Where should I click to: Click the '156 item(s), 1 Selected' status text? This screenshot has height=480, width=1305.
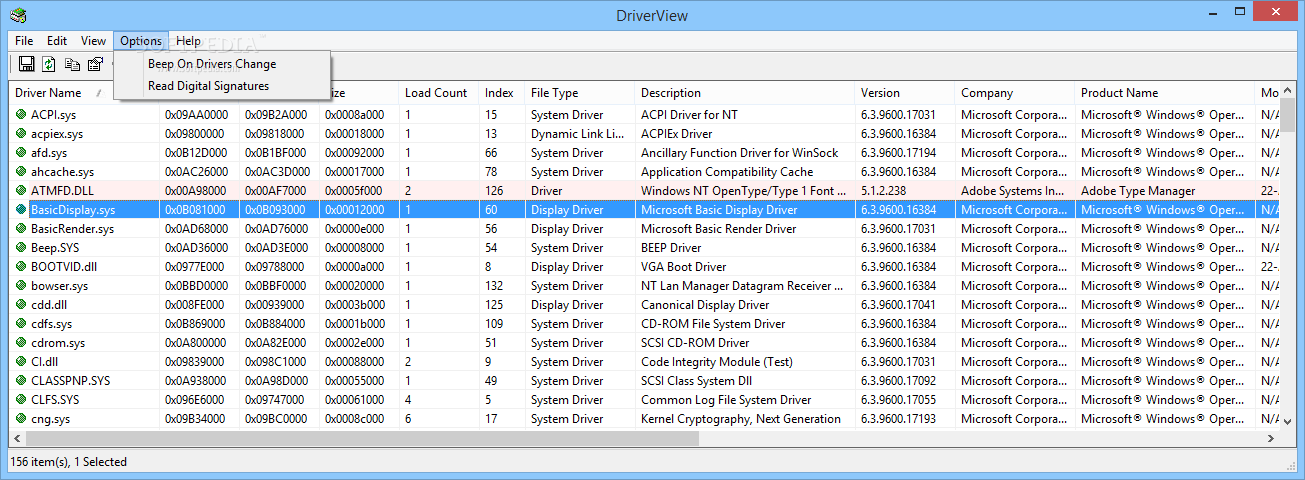68,462
